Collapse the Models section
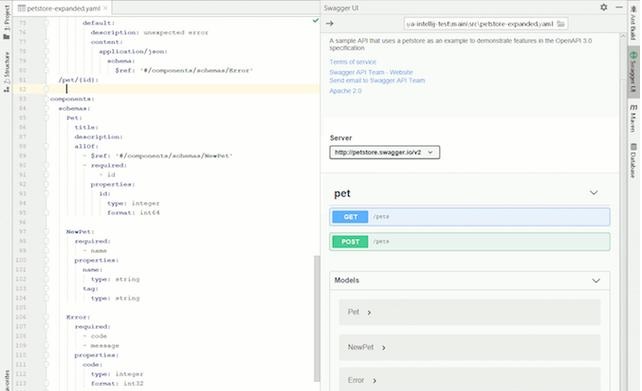Screen dimensions: 642x391 pyautogui.click(x=596, y=280)
